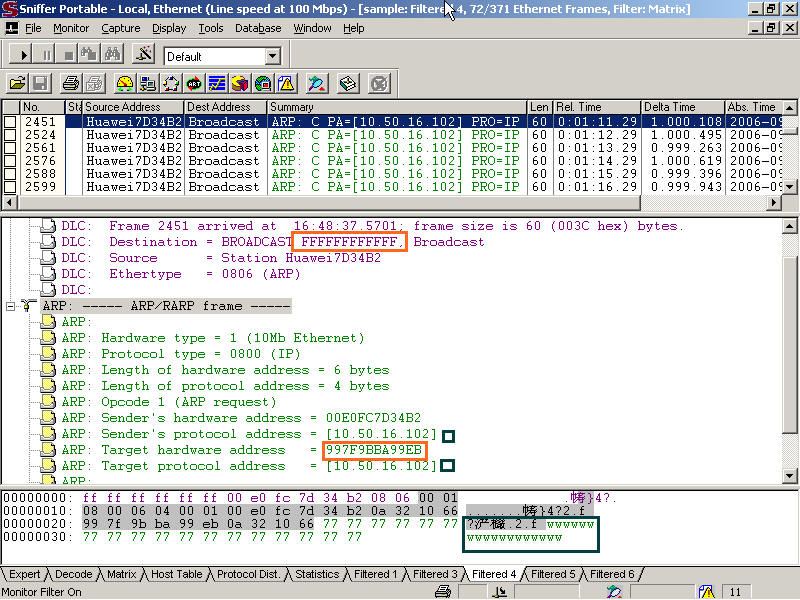Viewport: 800px width, 600px height.
Task: Switch to the Protocol Dist. tab
Action: click(249, 574)
